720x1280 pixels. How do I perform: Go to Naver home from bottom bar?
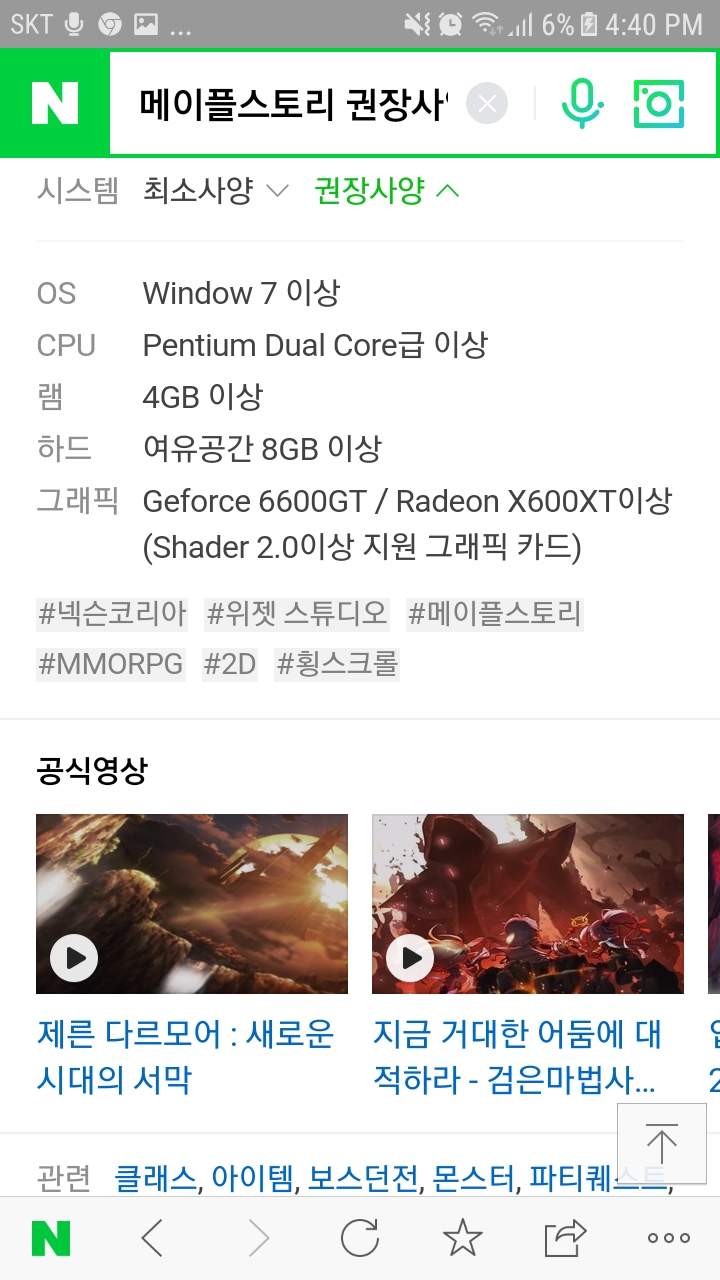[51, 1239]
